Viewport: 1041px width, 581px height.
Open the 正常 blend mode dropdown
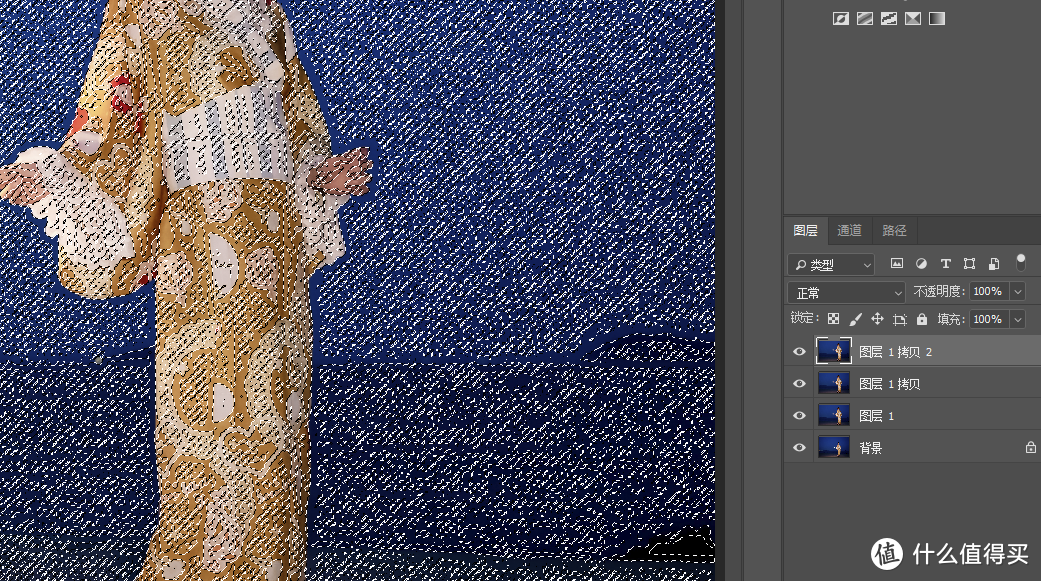click(846, 292)
